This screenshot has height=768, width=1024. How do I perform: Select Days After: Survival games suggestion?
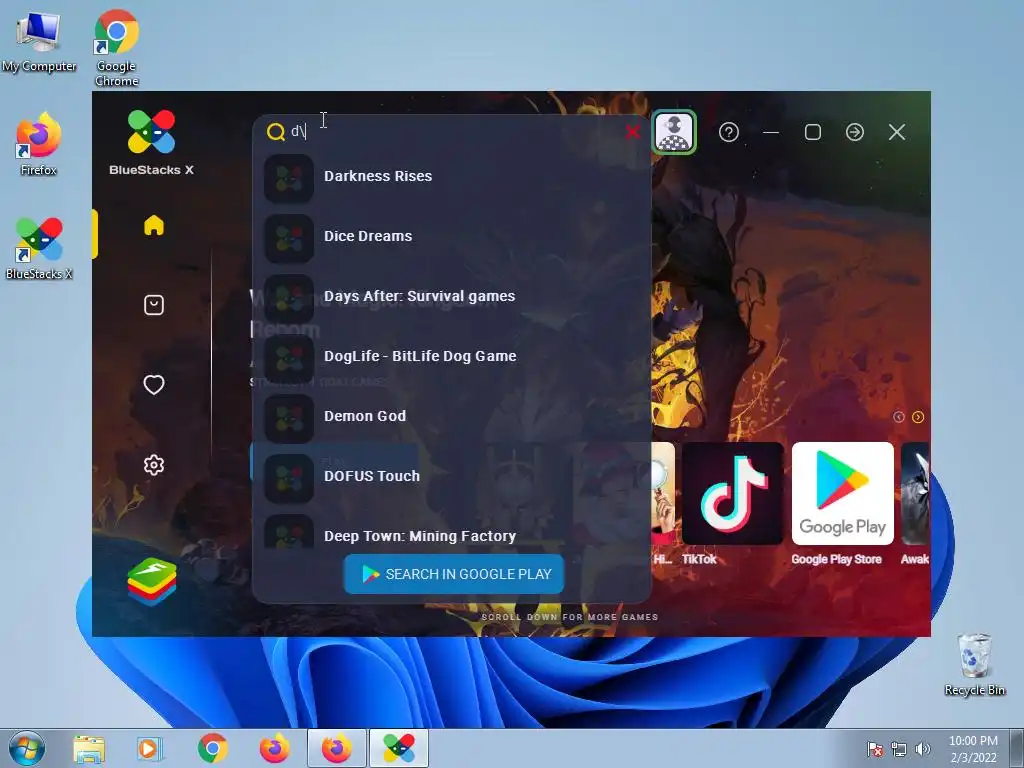tap(452, 296)
